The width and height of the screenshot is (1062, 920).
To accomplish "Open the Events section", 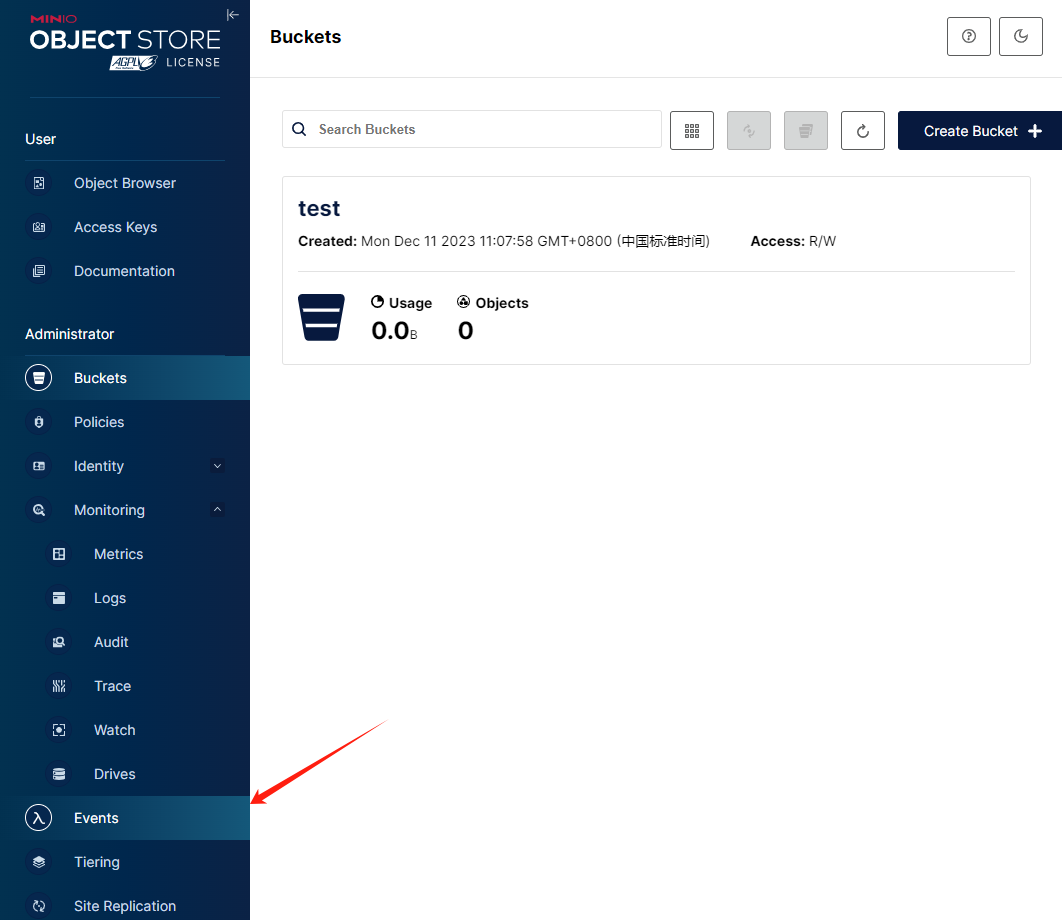I will (96, 817).
